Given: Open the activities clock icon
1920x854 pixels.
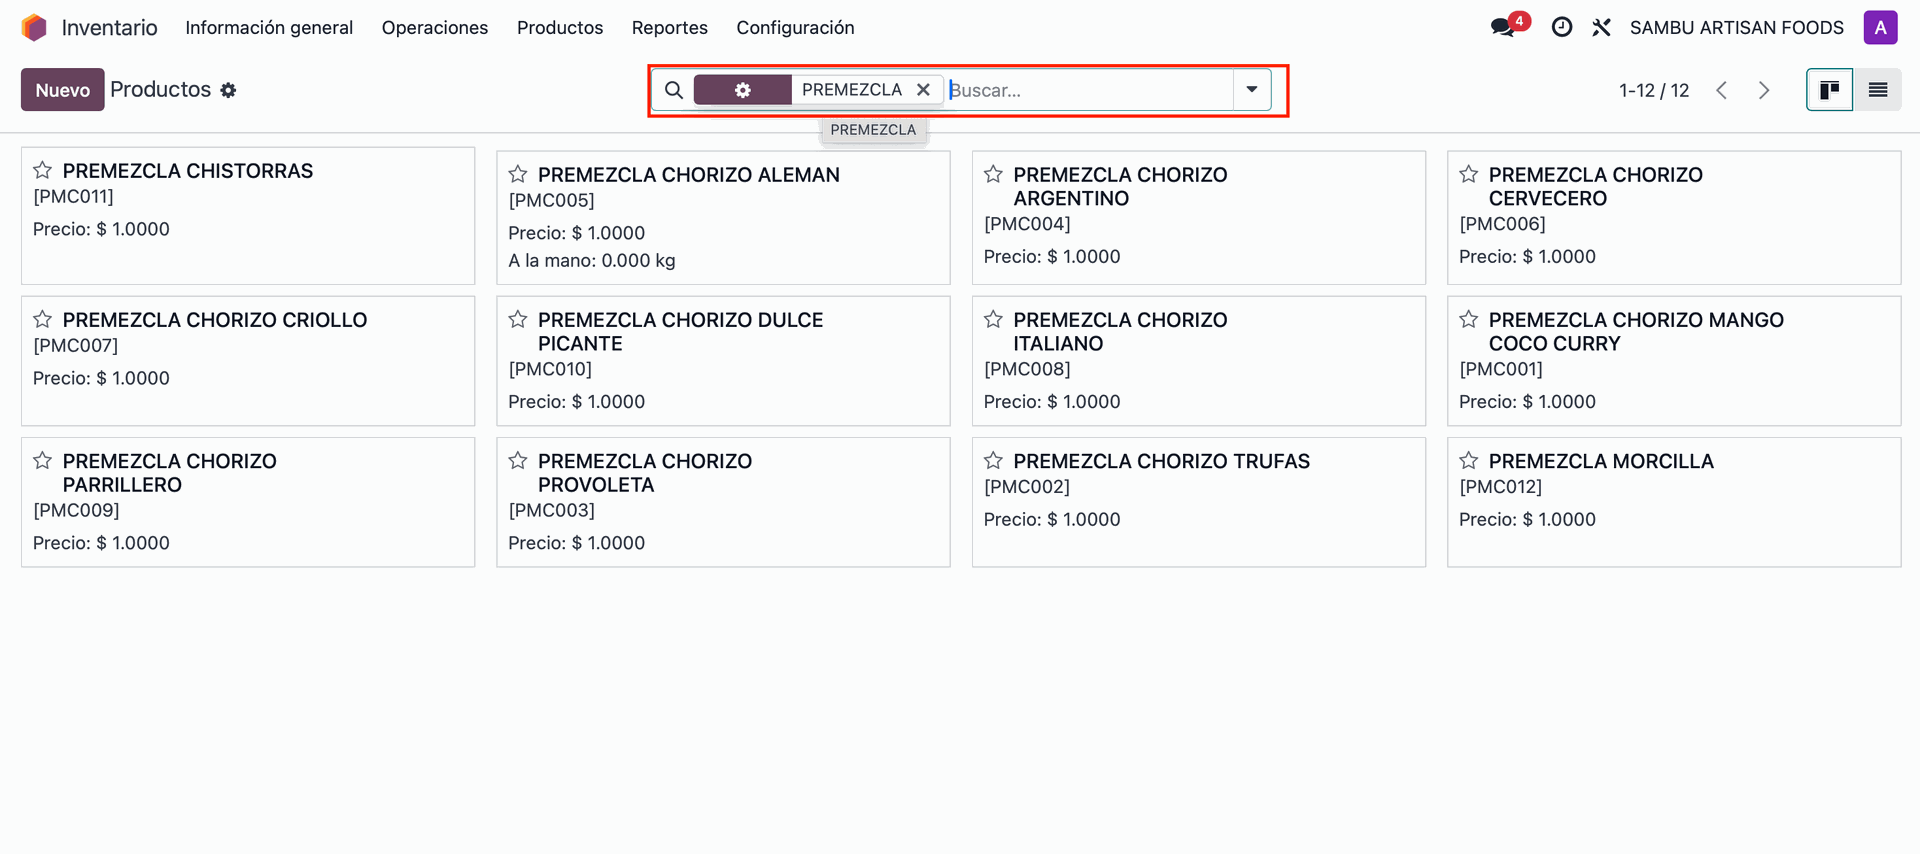Looking at the screenshot, I should (1561, 28).
